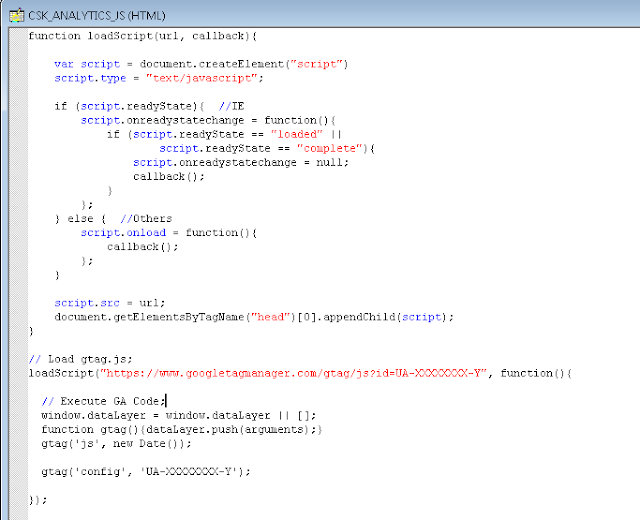The width and height of the screenshot is (640, 520).
Task: Click 'script.onreadystatechange = null;' line
Action: tap(241, 162)
